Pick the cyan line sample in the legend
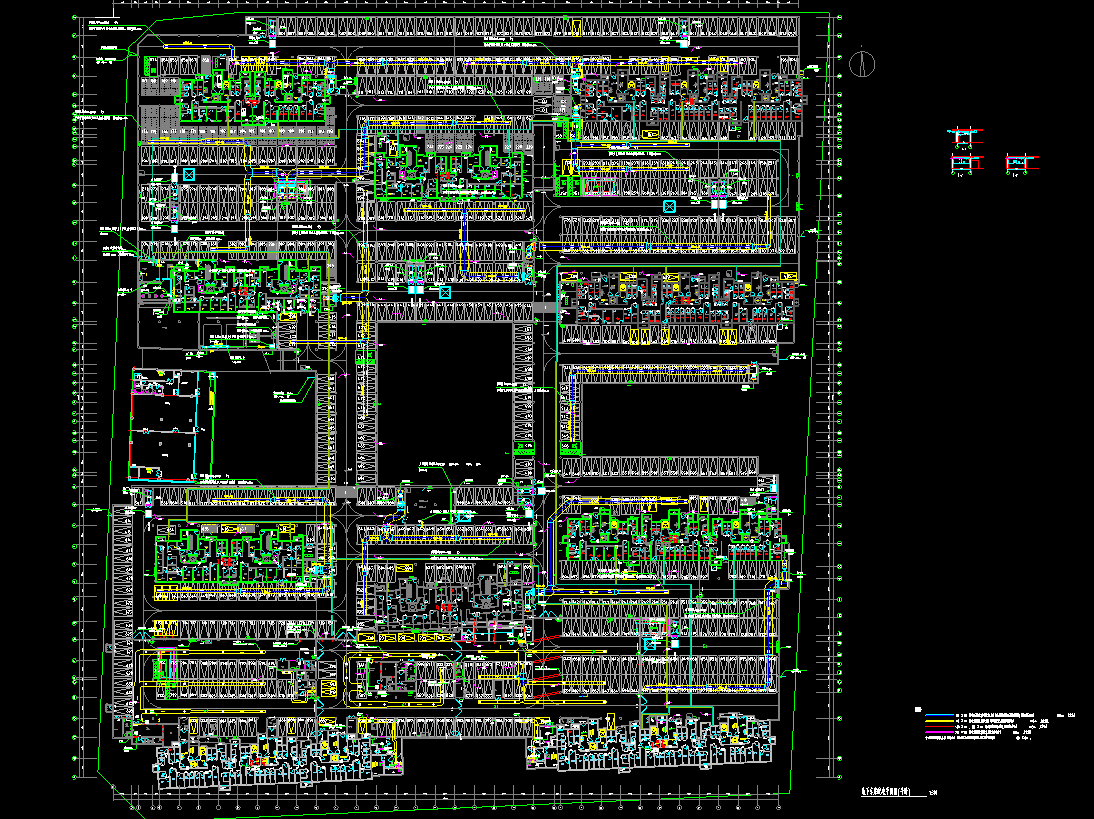1094x819 pixels. 938,717
